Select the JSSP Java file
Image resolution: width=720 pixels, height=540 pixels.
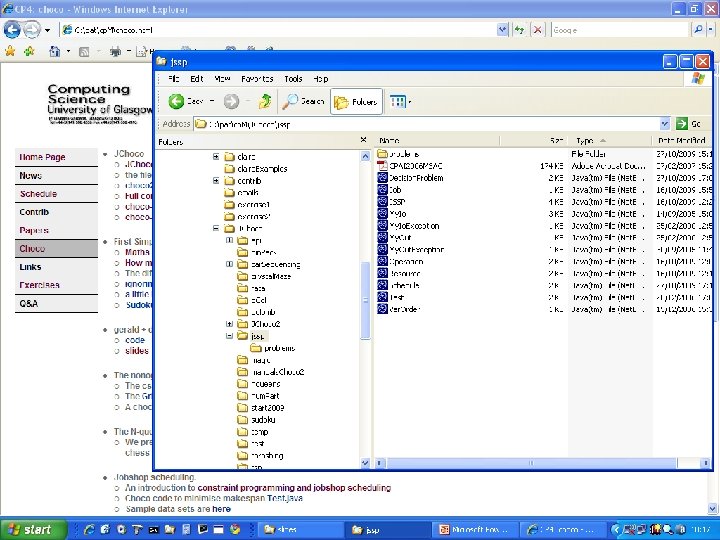[x=392, y=202]
